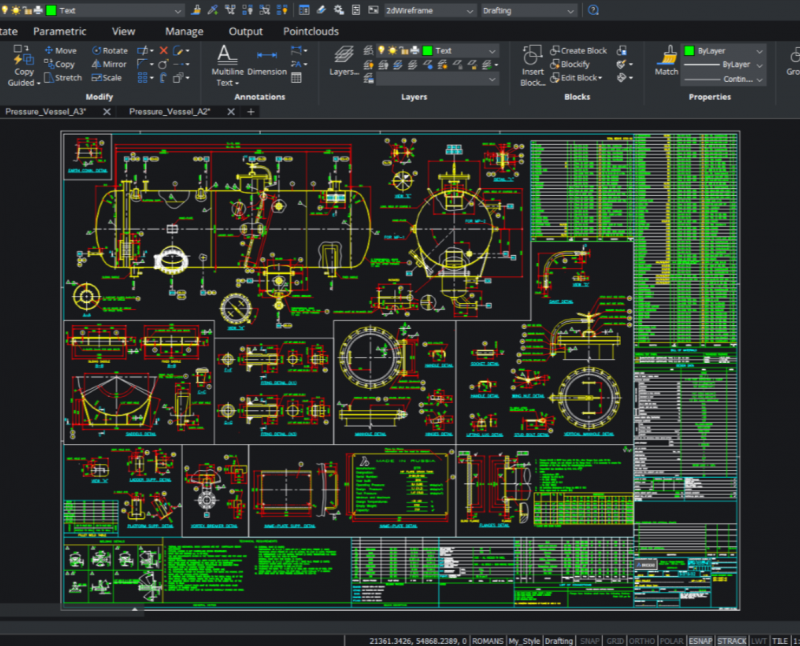Viewport: 800px width, 646px height.
Task: Click the red X Delete tool
Action: click(163, 51)
